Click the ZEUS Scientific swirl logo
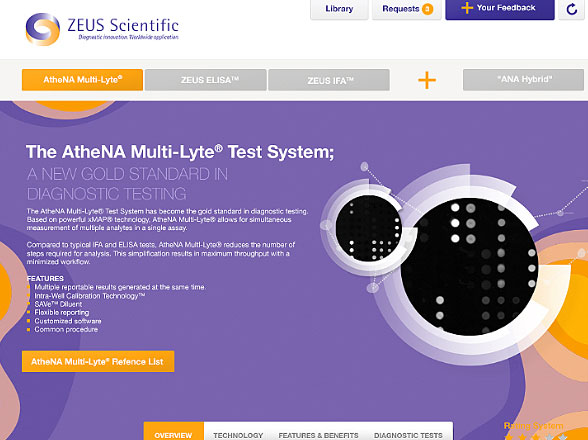This screenshot has width=588, height=440. pyautogui.click(x=42, y=29)
